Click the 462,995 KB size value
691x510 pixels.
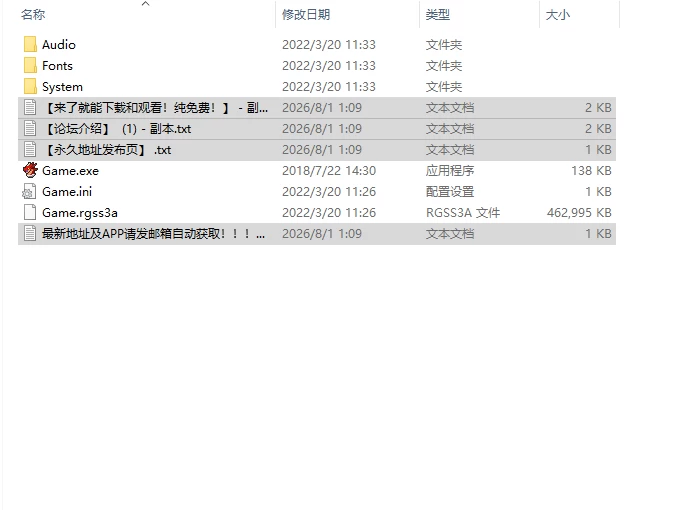tap(579, 213)
